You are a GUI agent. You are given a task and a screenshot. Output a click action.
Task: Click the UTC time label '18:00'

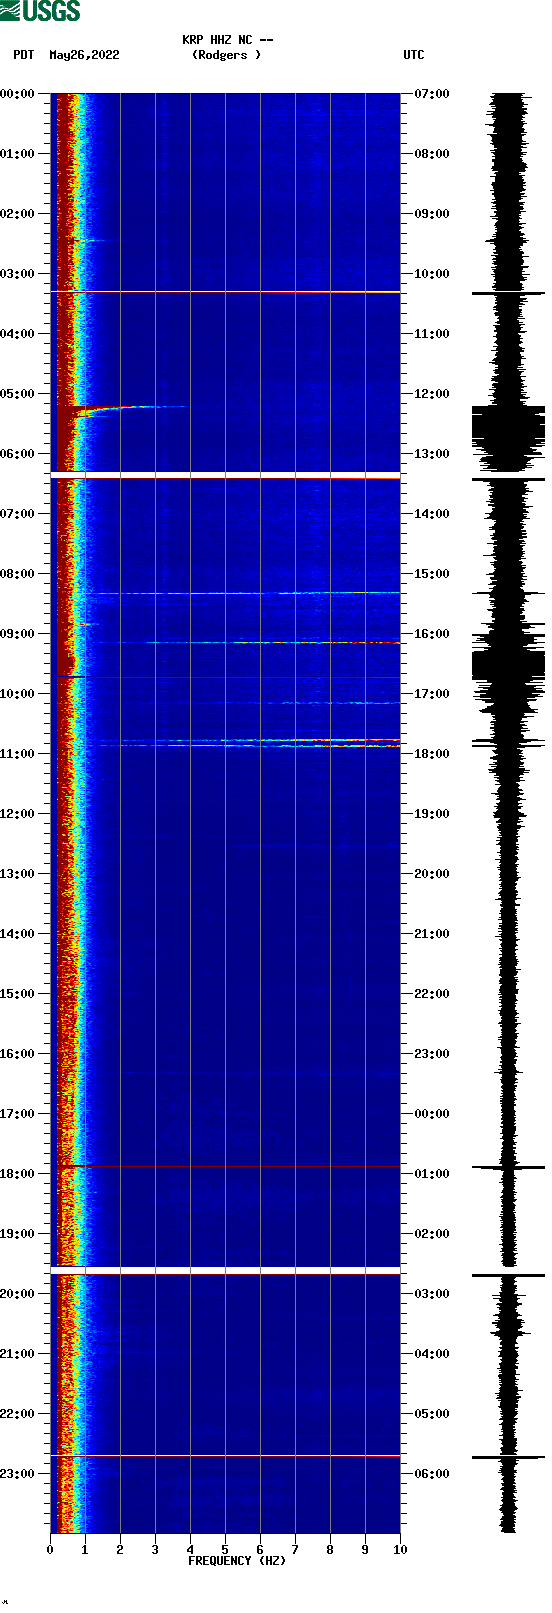point(432,754)
